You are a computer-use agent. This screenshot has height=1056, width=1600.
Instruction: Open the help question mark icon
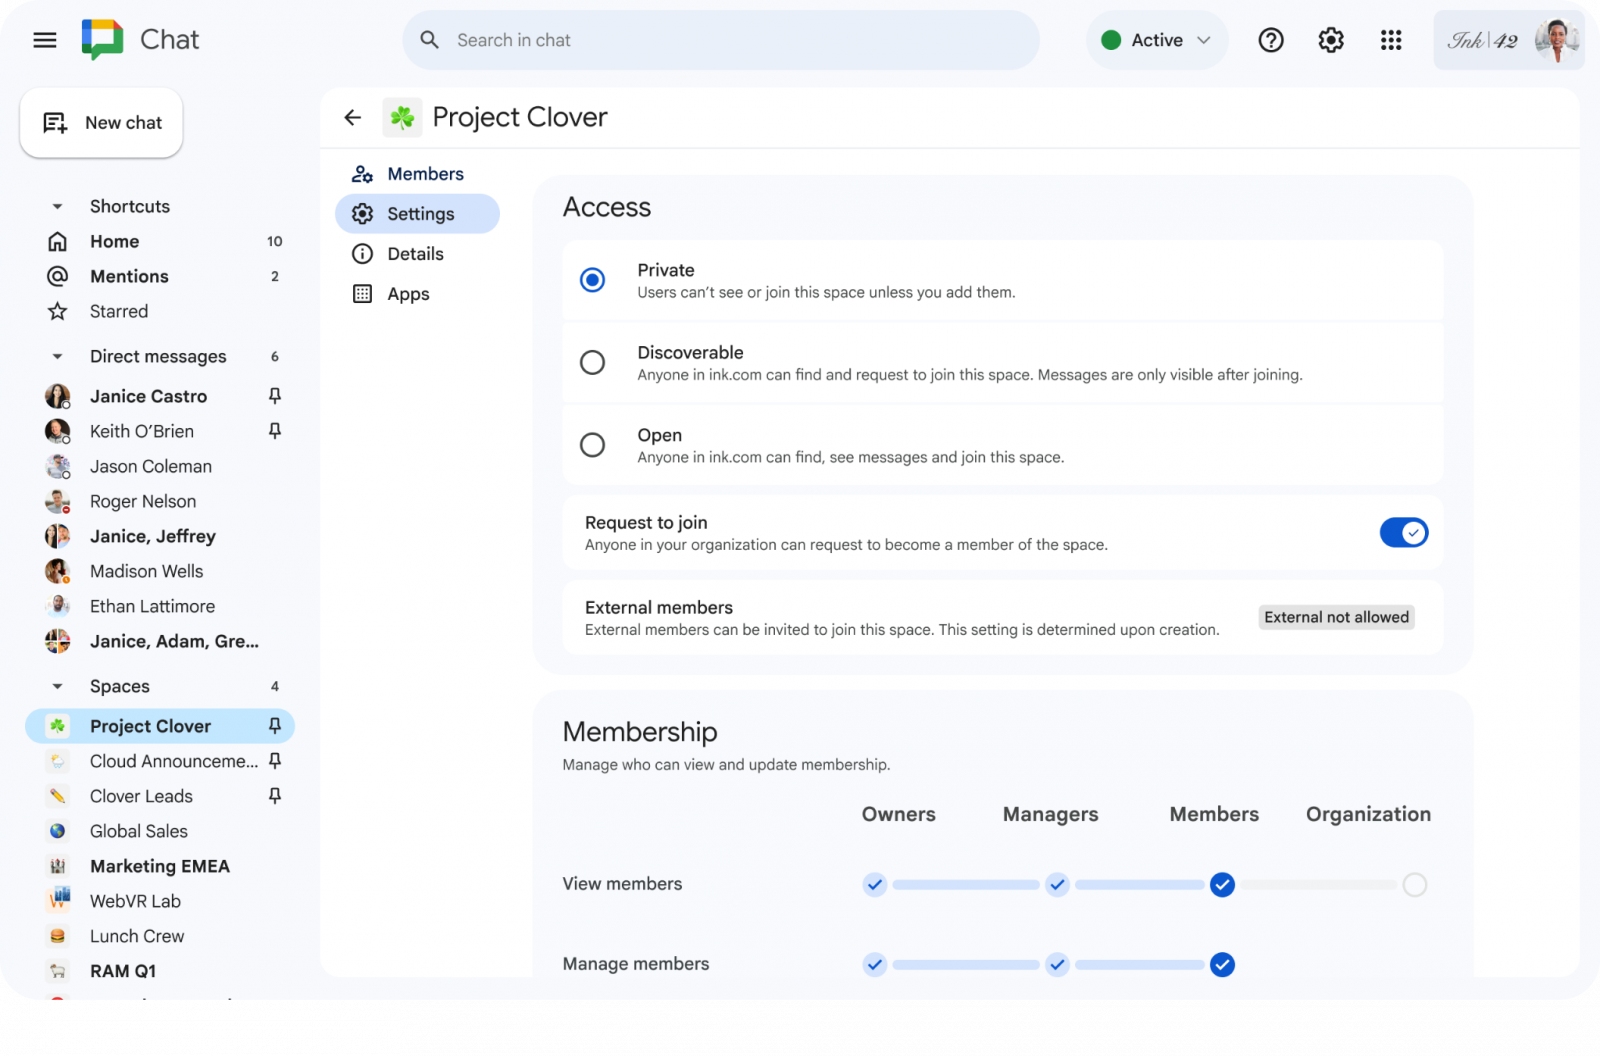pos(1271,40)
